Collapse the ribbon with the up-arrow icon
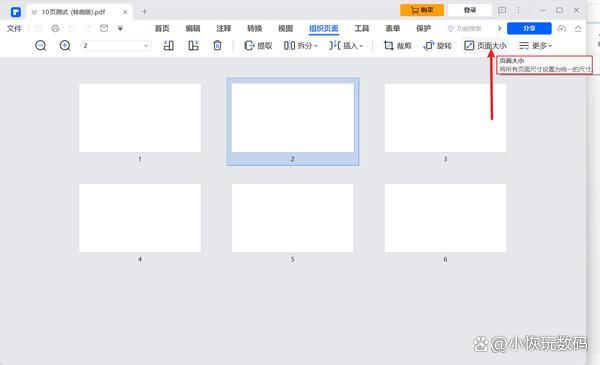Screen dimensions: 600x365 578,28
